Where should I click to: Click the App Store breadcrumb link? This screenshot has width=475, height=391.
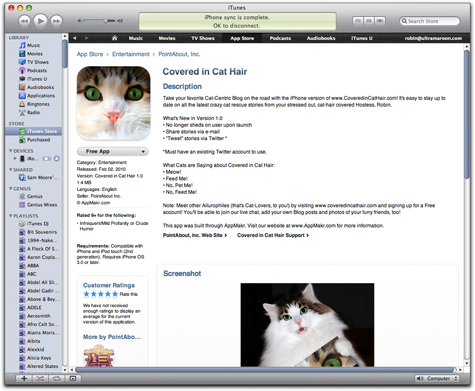(90, 54)
